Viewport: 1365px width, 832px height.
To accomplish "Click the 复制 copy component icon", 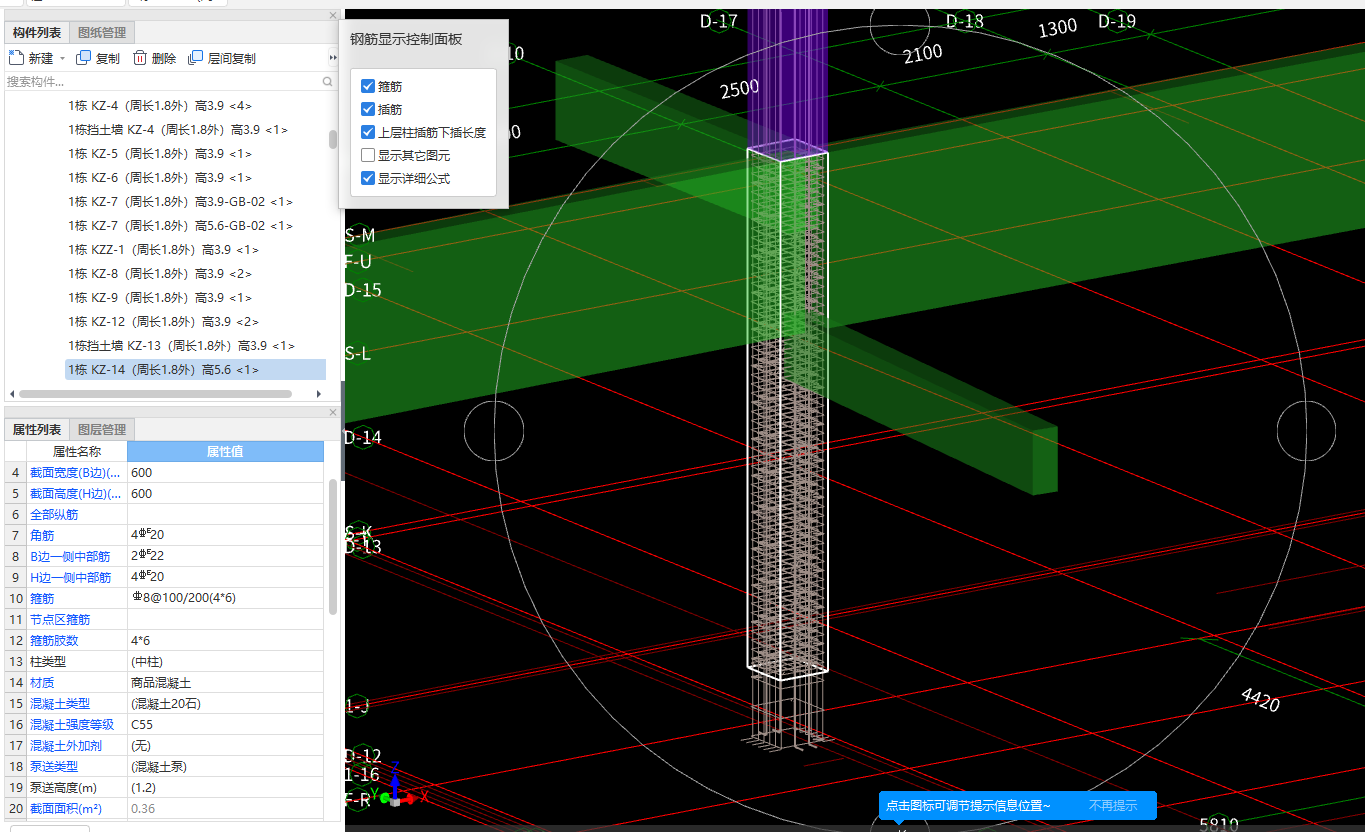I will [x=84, y=58].
